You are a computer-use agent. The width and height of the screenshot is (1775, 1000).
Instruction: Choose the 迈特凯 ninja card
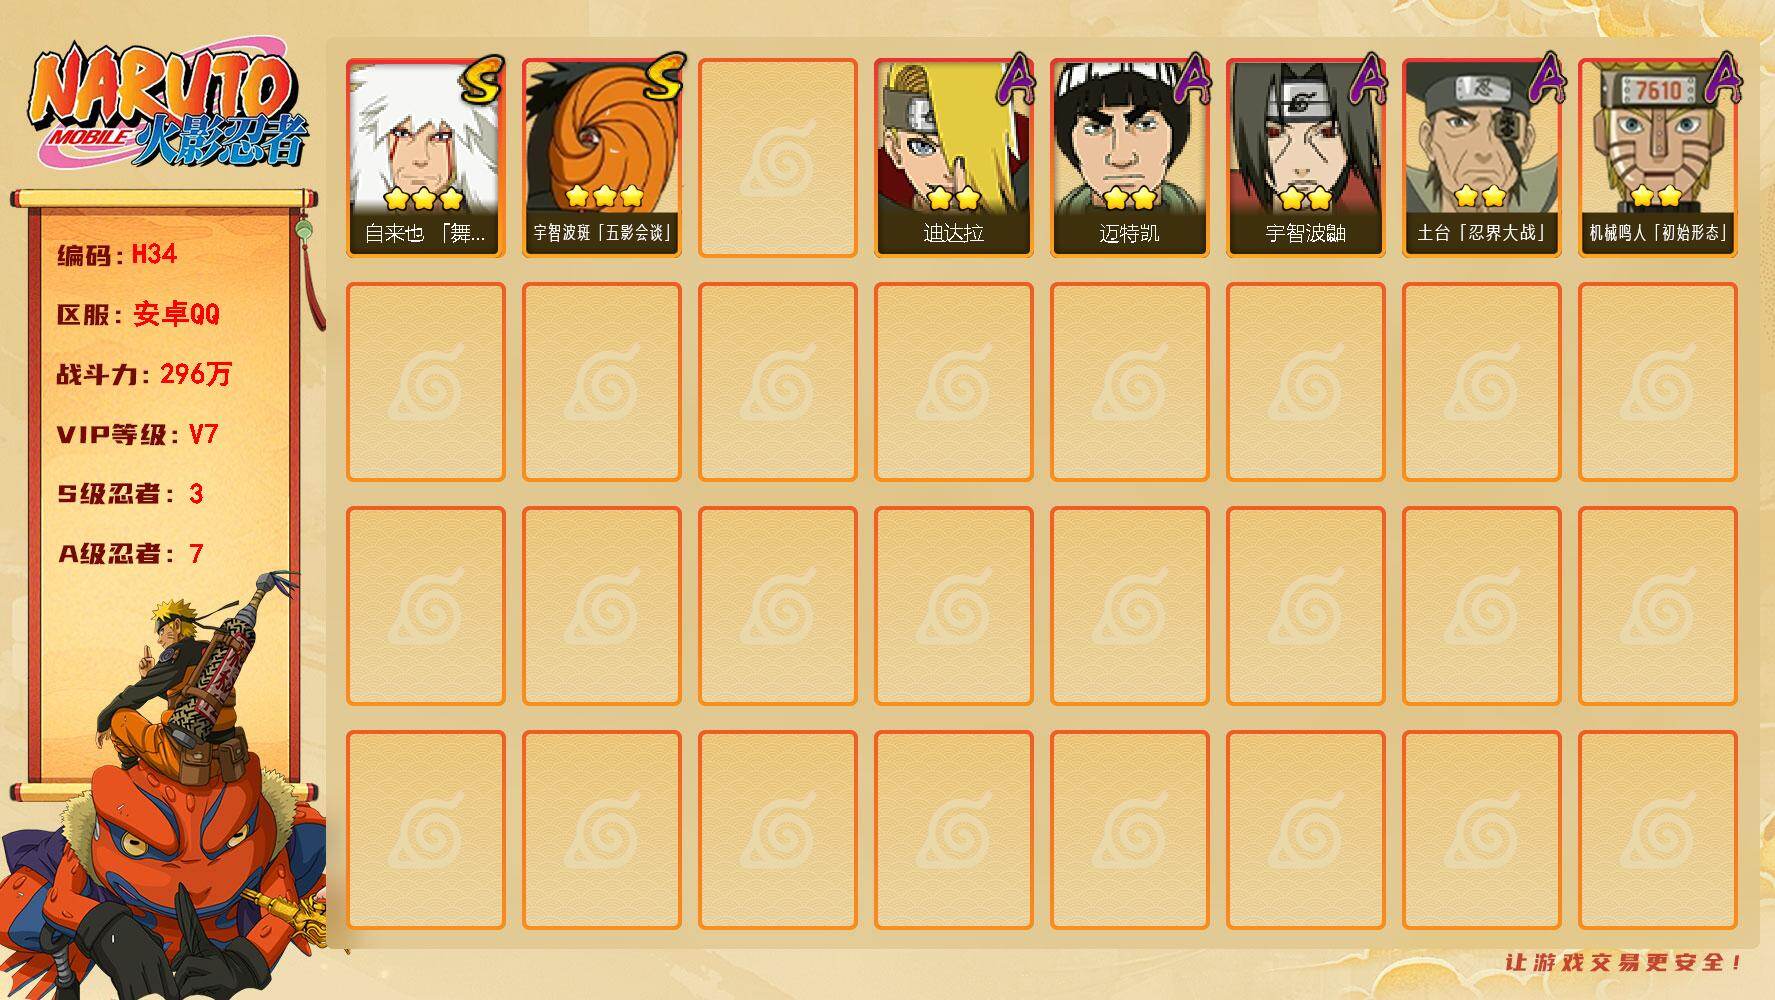pyautogui.click(x=1129, y=157)
